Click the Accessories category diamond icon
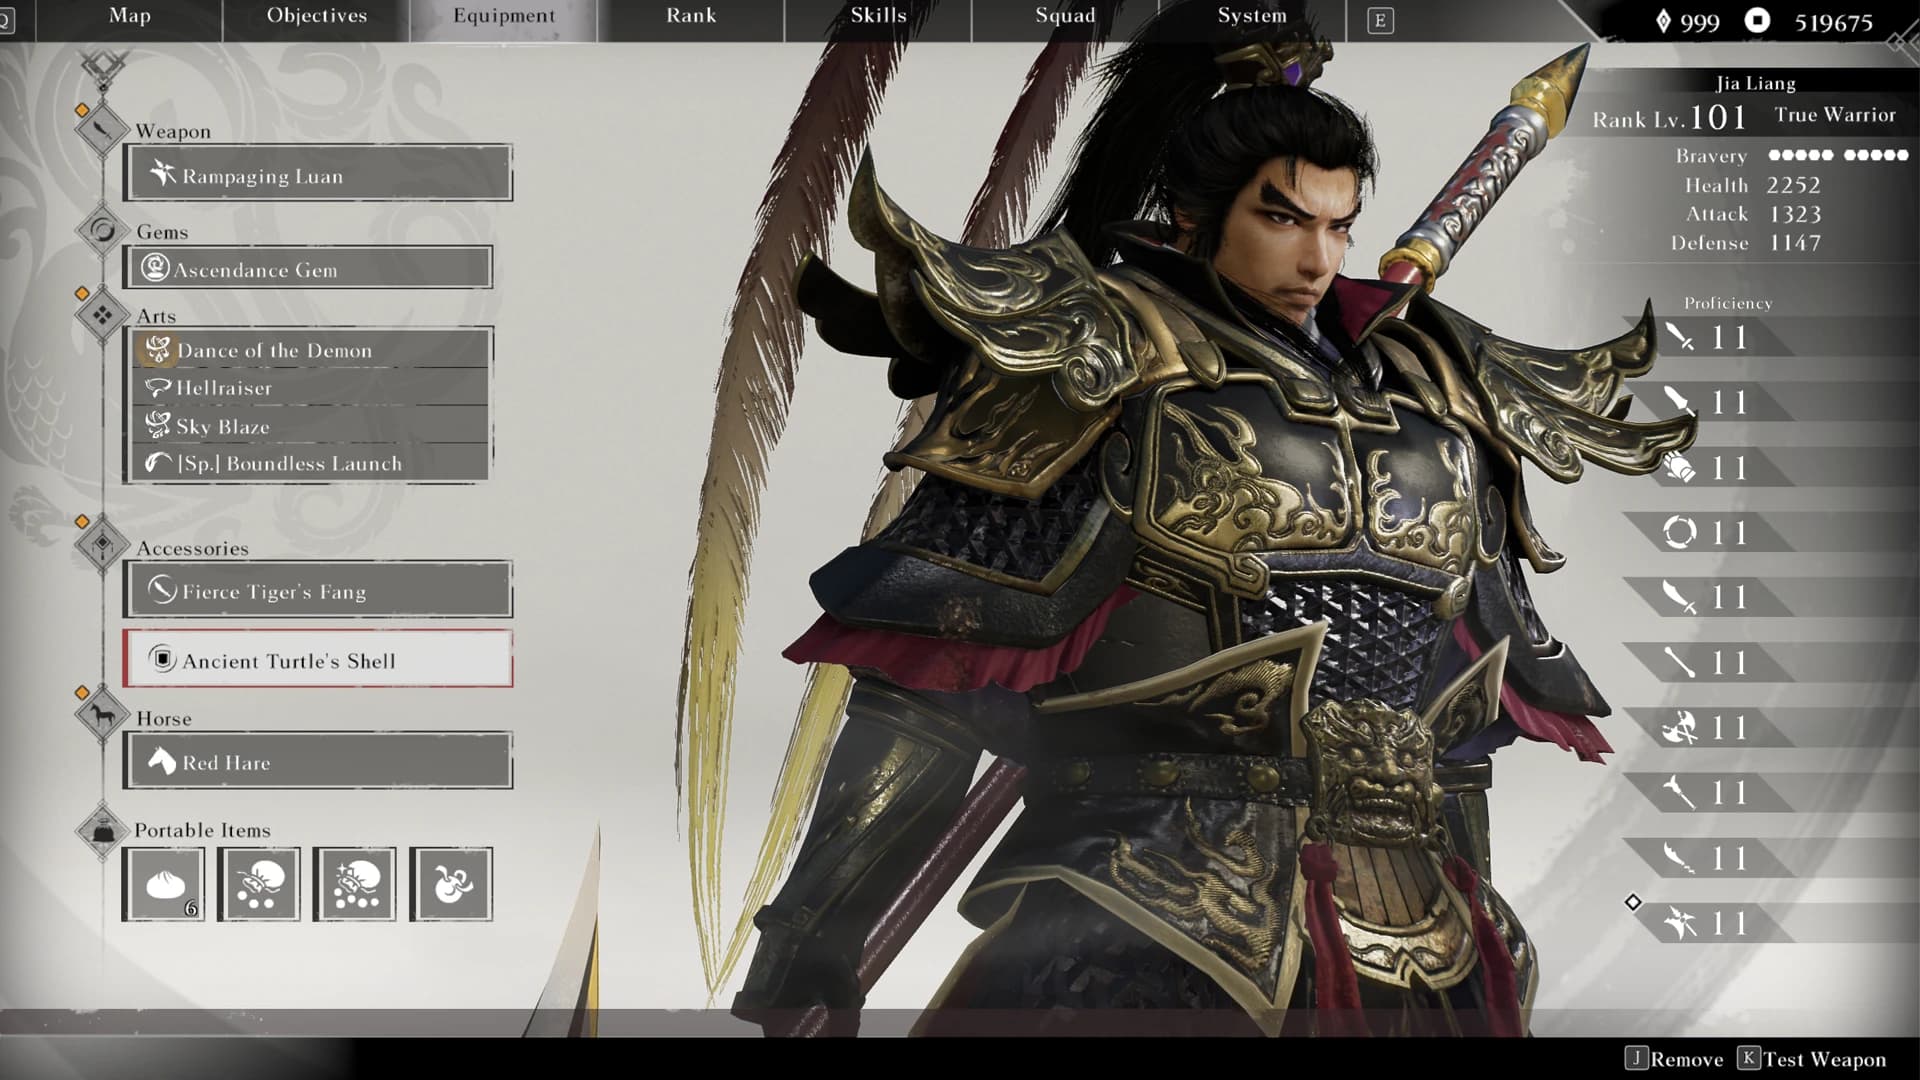The height and width of the screenshot is (1080, 1920). click(x=102, y=545)
